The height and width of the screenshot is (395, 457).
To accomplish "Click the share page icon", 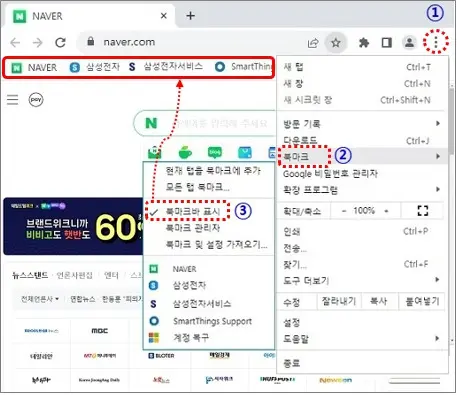I will [x=313, y=43].
